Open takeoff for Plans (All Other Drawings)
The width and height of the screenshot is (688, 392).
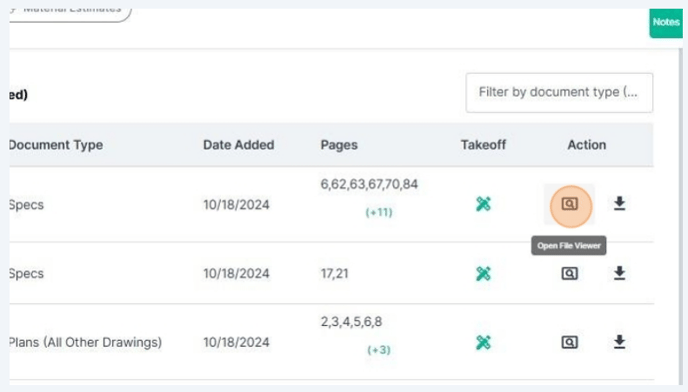(483, 342)
